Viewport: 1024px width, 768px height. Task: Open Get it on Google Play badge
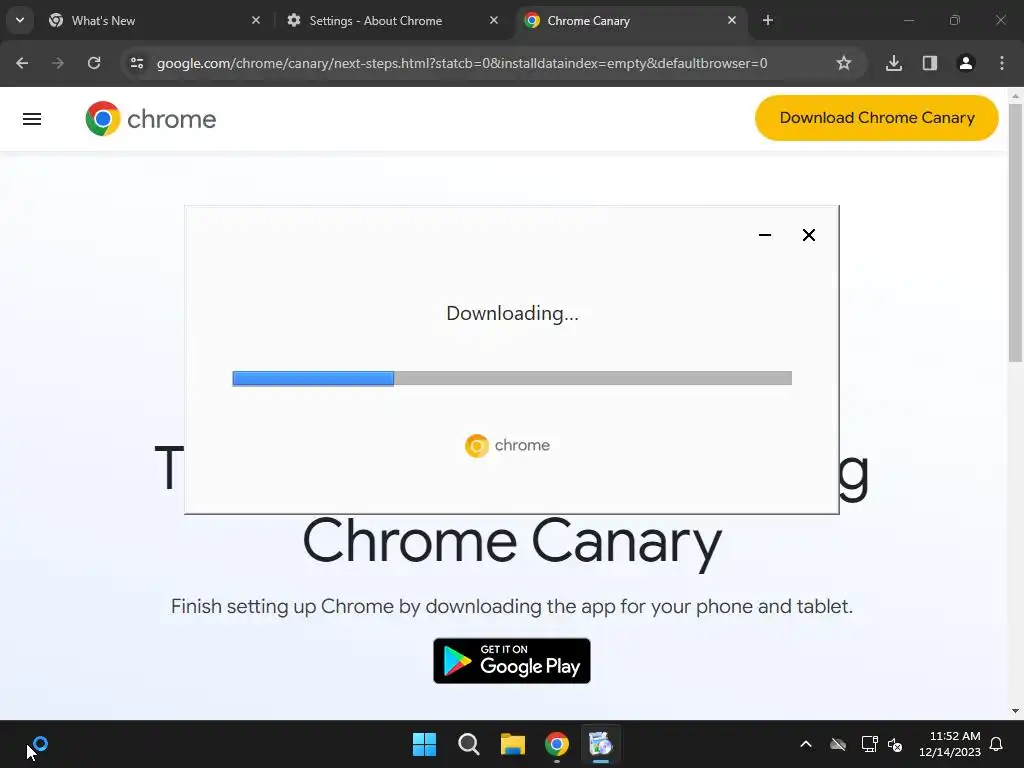tap(512, 661)
